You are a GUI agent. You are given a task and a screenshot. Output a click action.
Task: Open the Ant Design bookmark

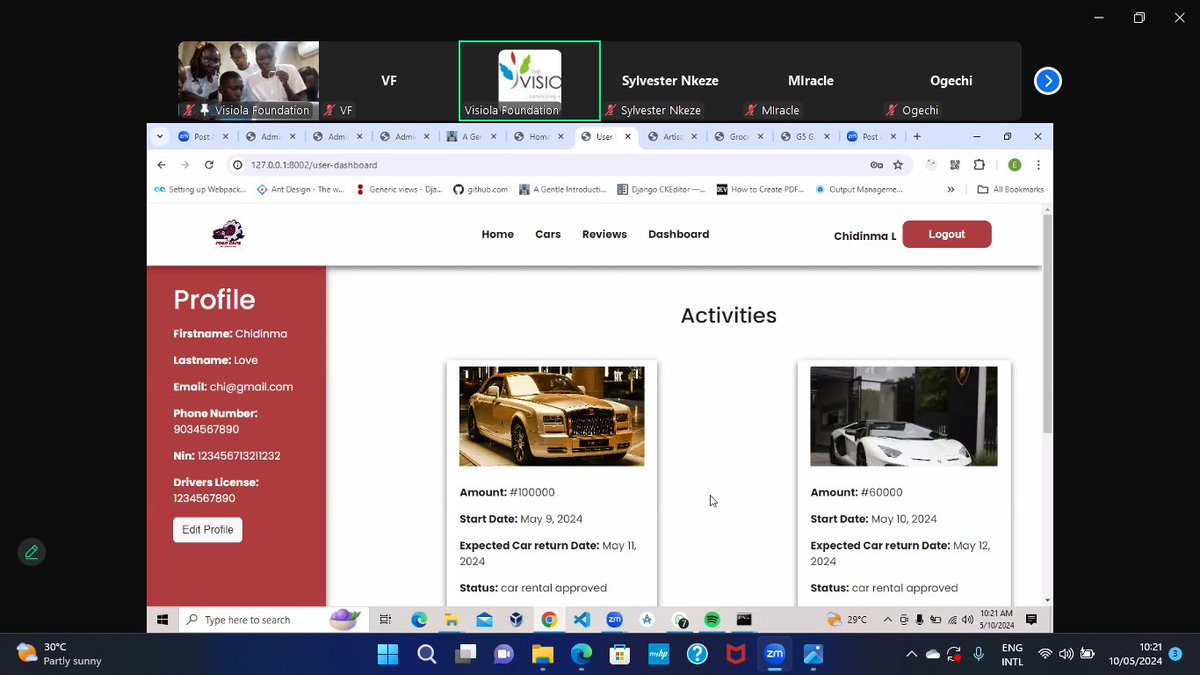(300, 189)
